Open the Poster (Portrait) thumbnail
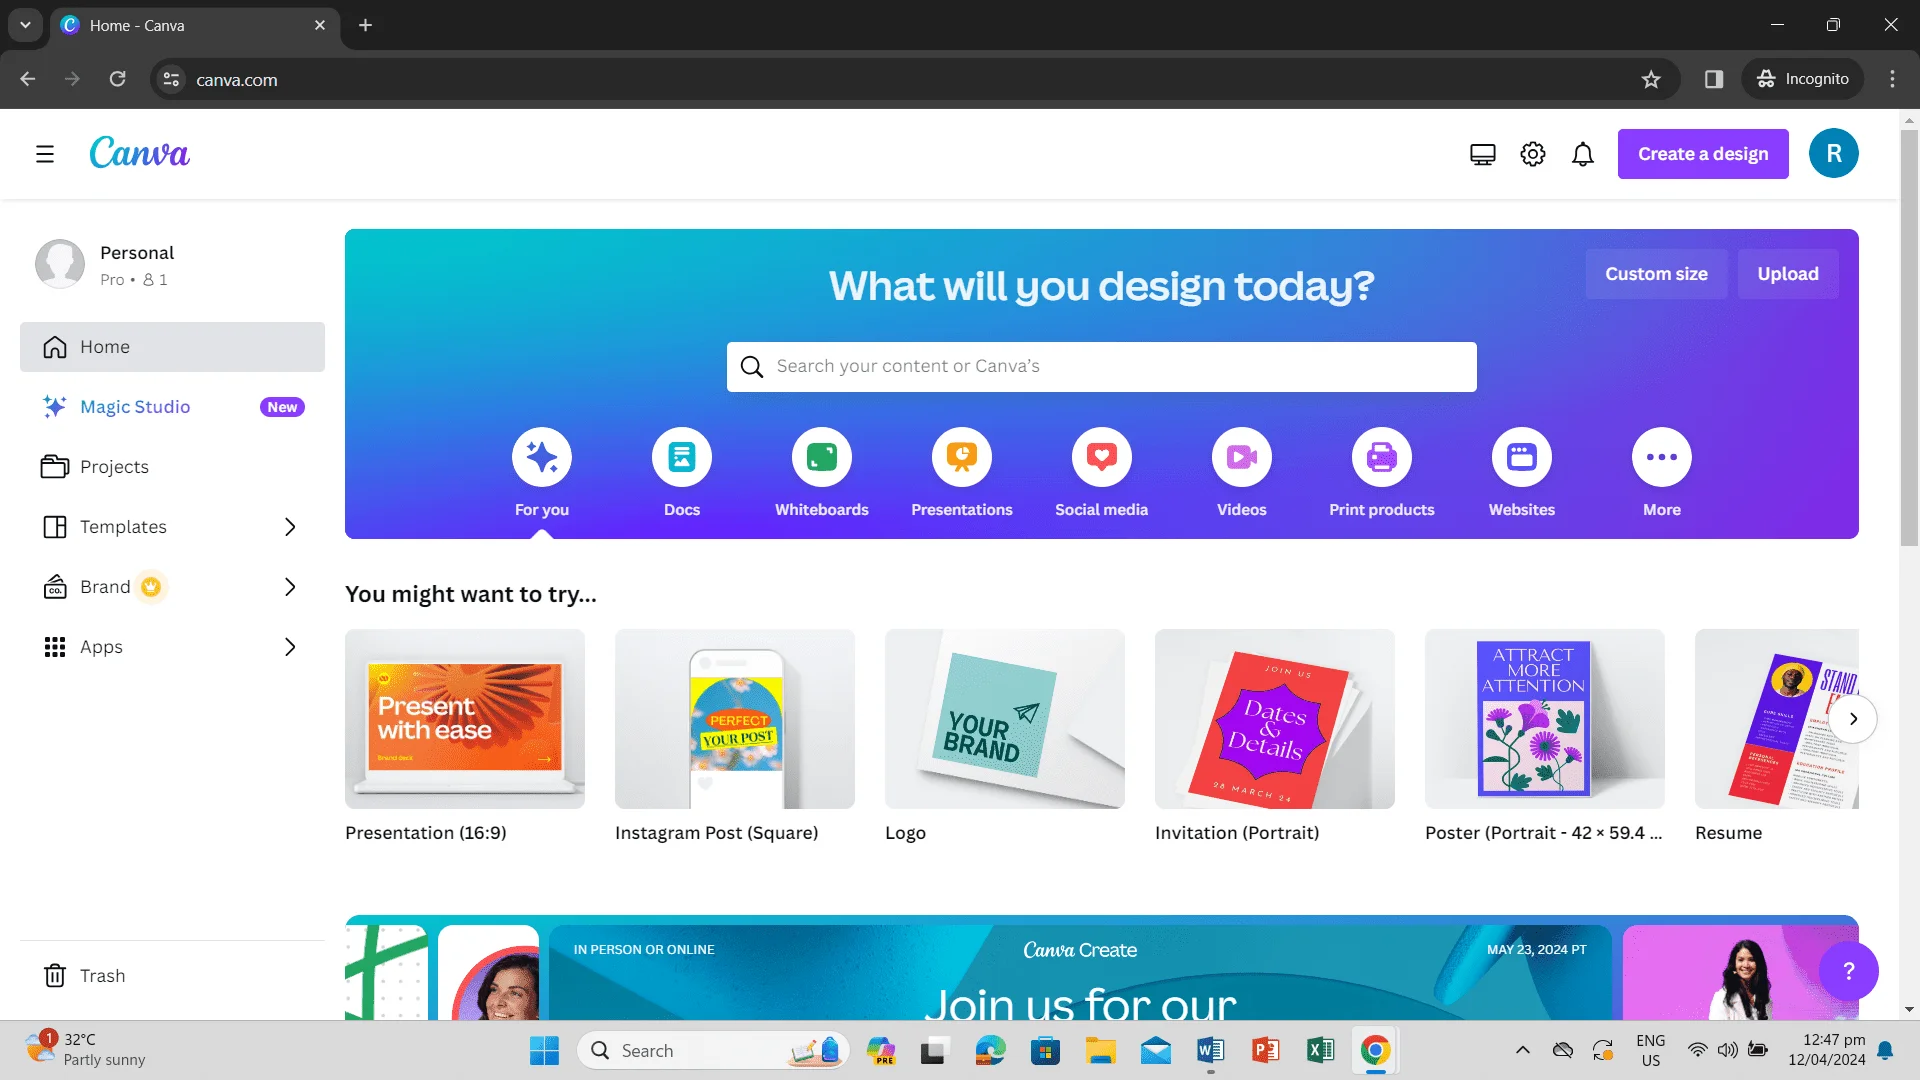The height and width of the screenshot is (1080, 1920). 1545,719
